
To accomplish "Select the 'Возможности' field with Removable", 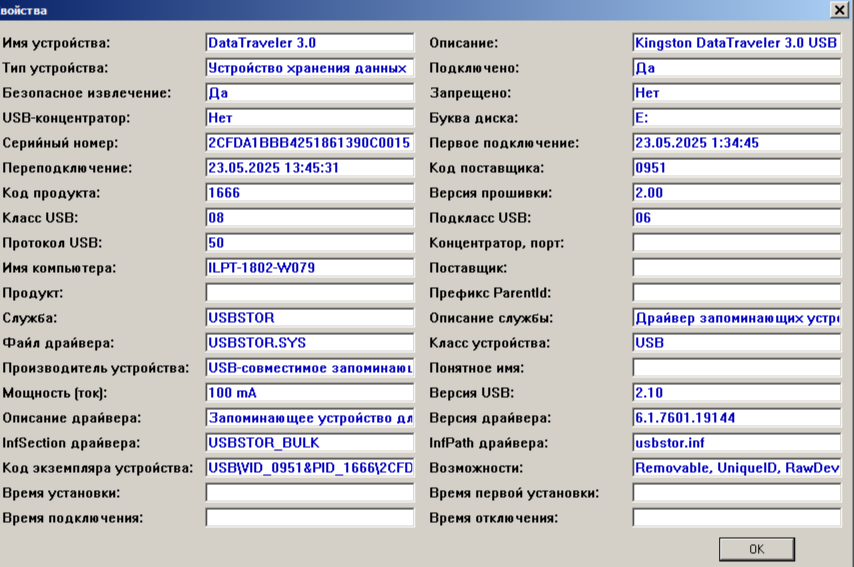I will pos(736,468).
